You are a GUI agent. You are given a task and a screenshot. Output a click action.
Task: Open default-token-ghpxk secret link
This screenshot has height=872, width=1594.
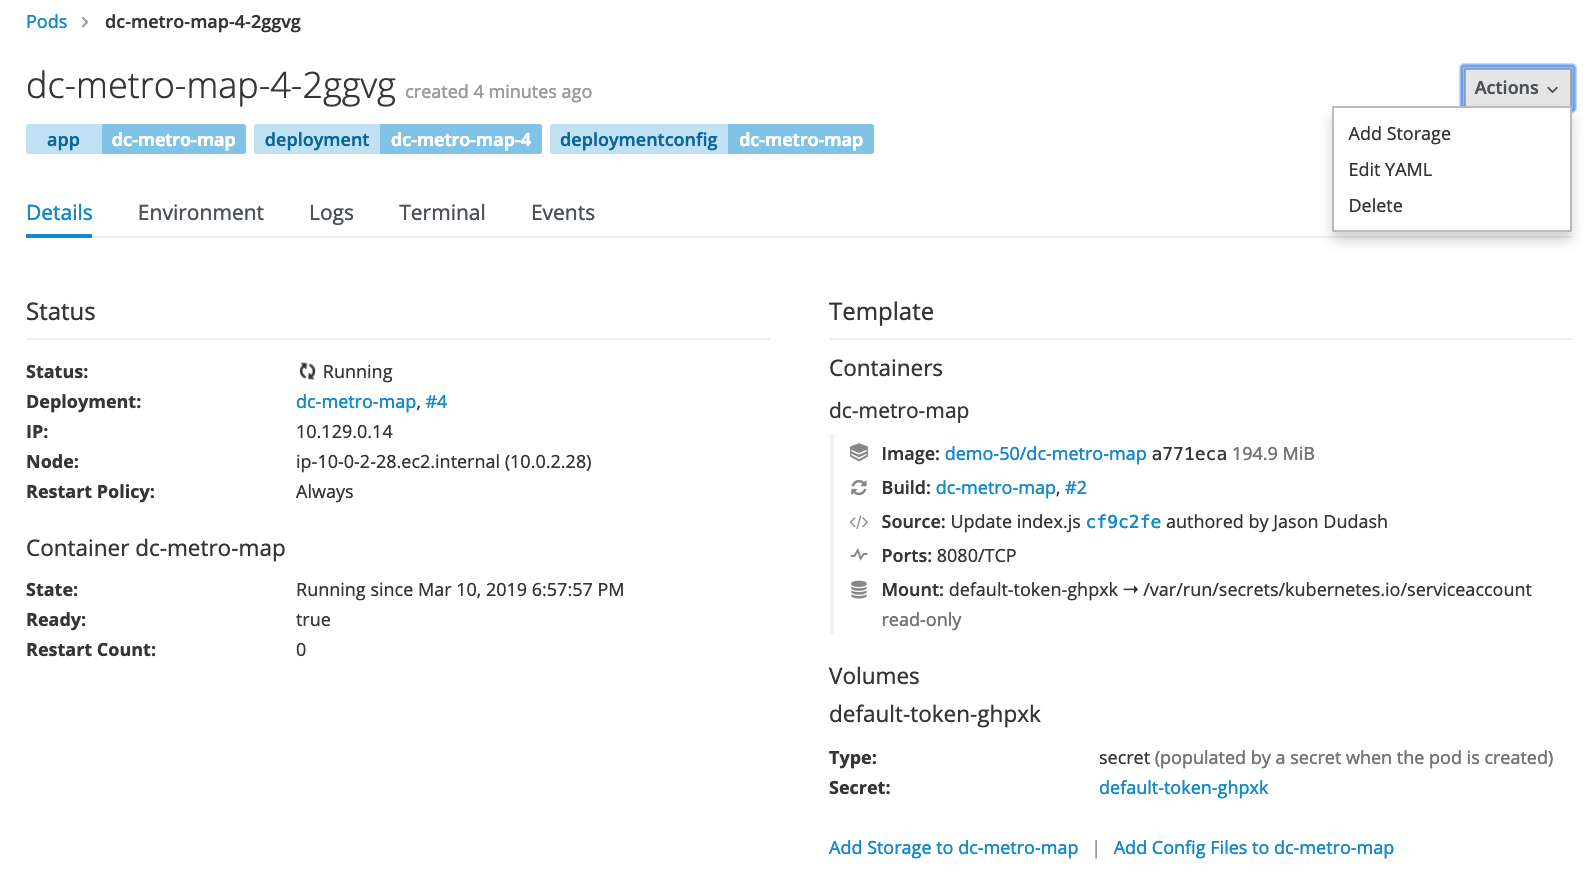[x=1183, y=787]
